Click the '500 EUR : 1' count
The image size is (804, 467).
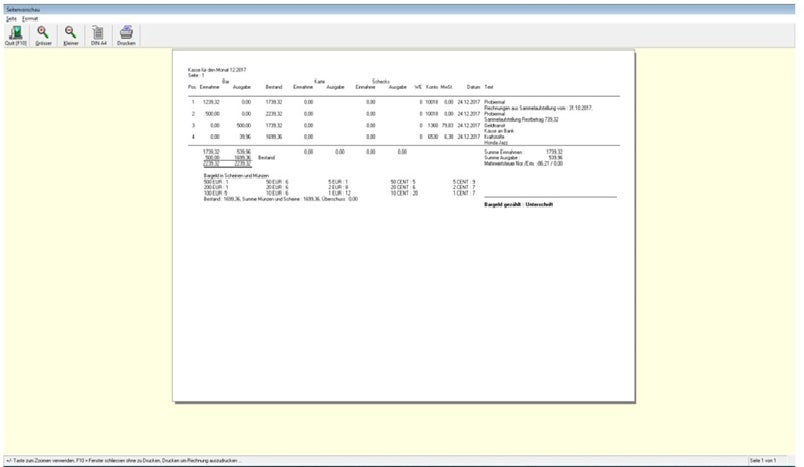(x=216, y=182)
